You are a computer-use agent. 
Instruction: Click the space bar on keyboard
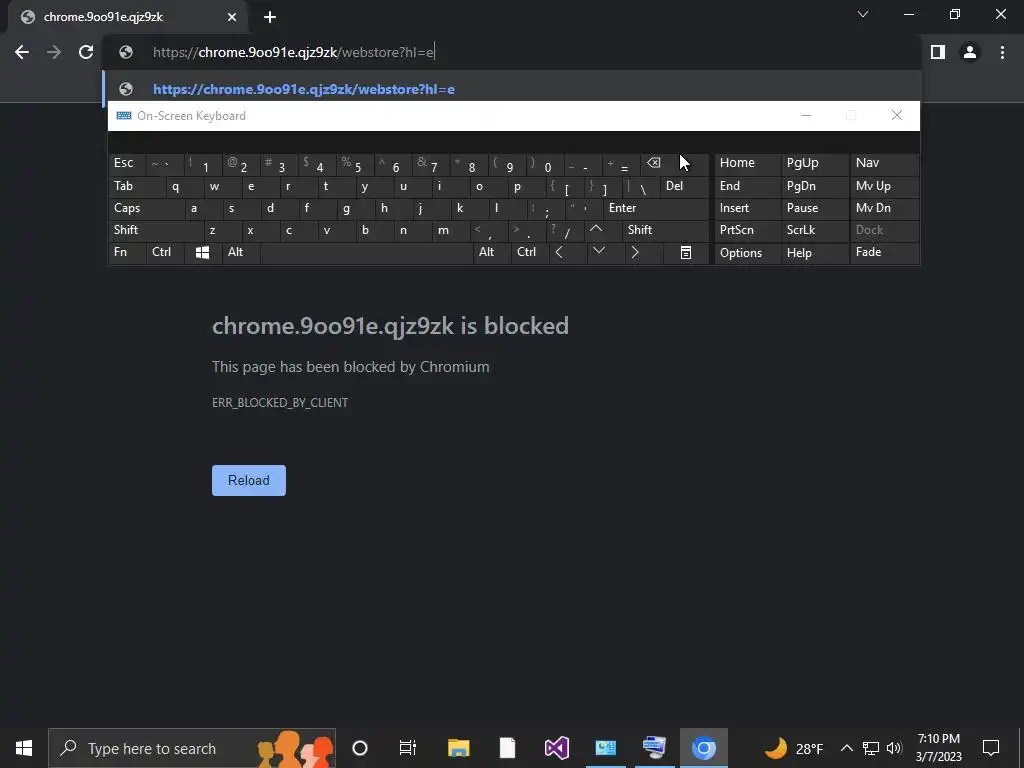[366, 253]
